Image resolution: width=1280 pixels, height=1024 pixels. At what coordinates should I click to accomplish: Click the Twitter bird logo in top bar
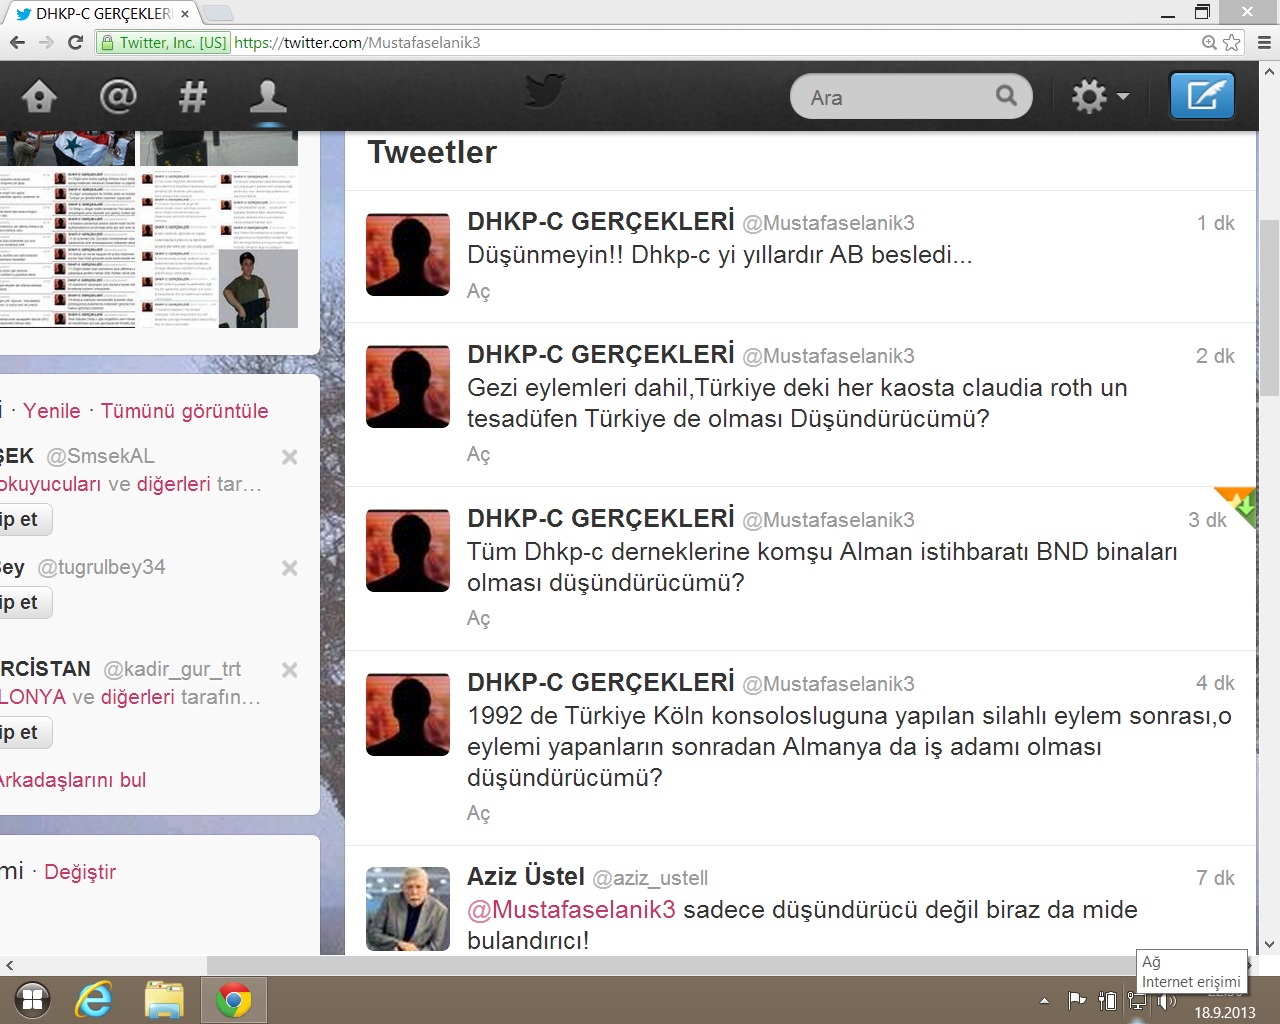[x=545, y=90]
